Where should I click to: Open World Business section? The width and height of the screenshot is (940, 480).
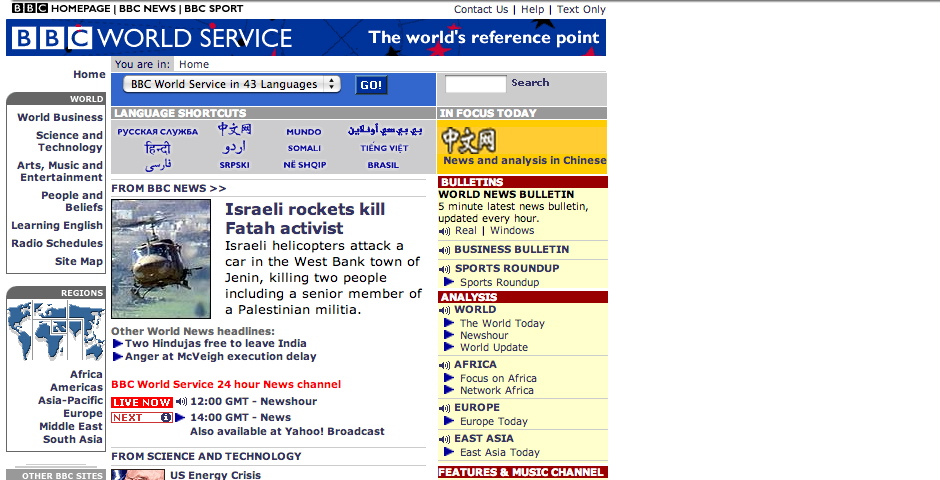coord(60,117)
